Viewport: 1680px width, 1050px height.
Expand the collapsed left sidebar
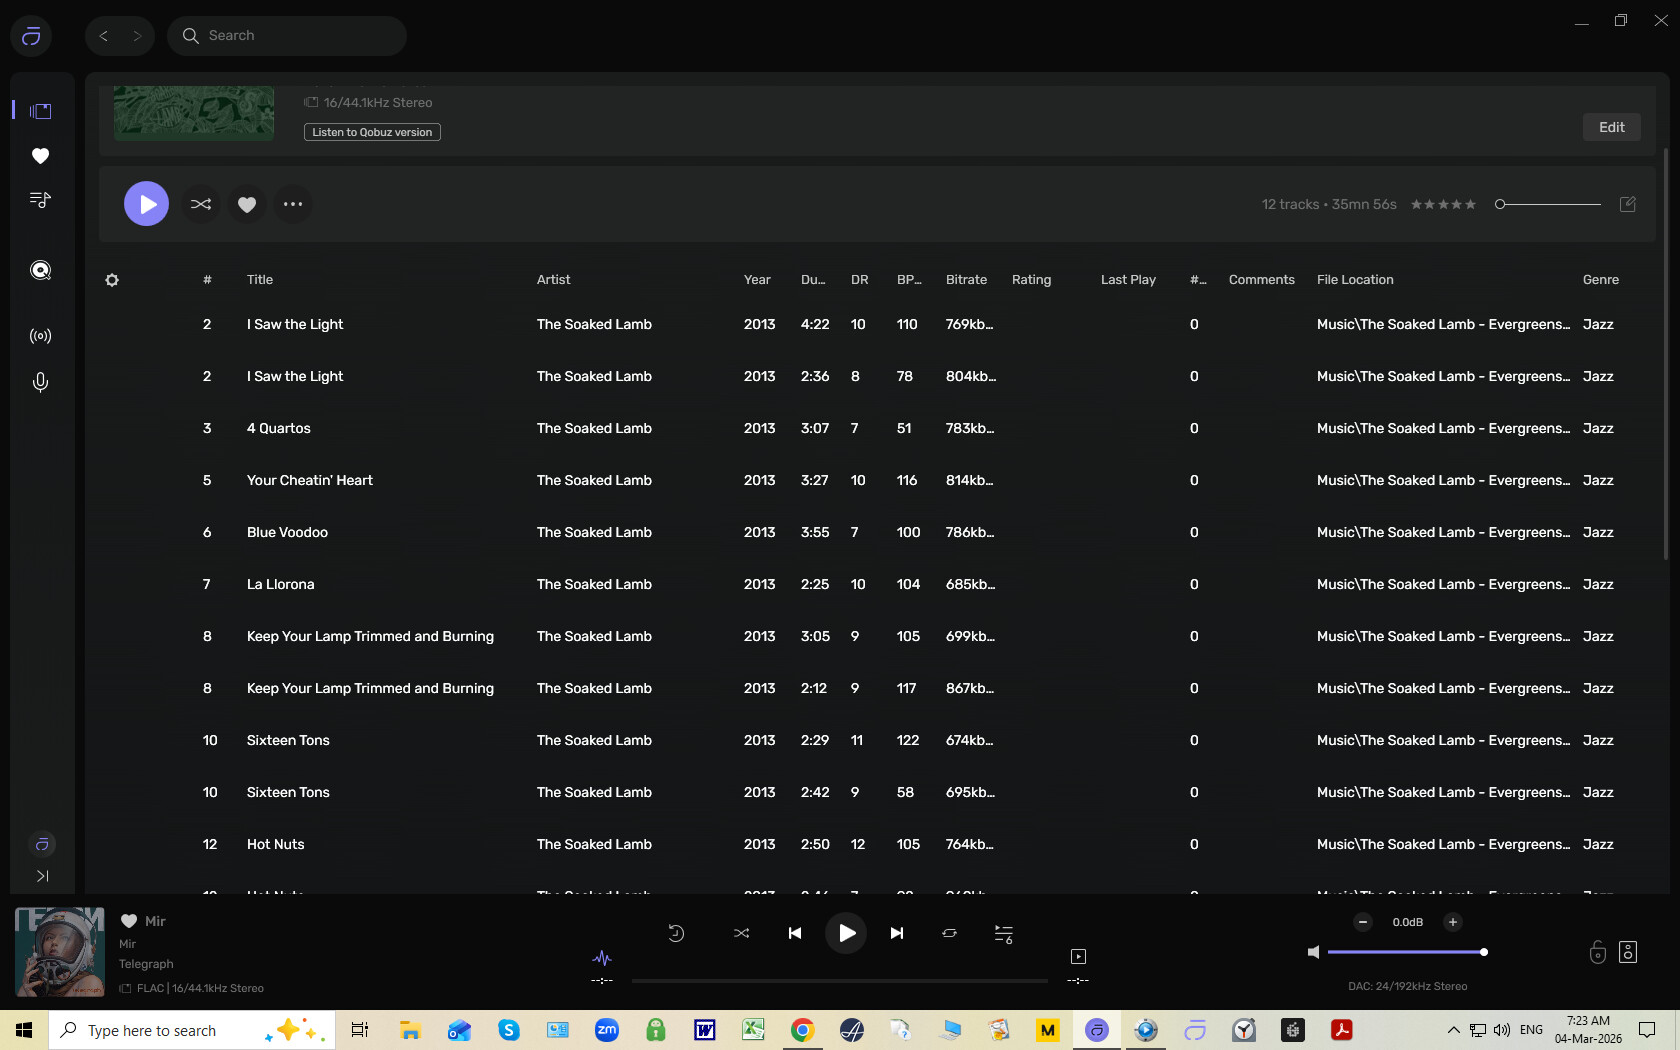pos(42,876)
